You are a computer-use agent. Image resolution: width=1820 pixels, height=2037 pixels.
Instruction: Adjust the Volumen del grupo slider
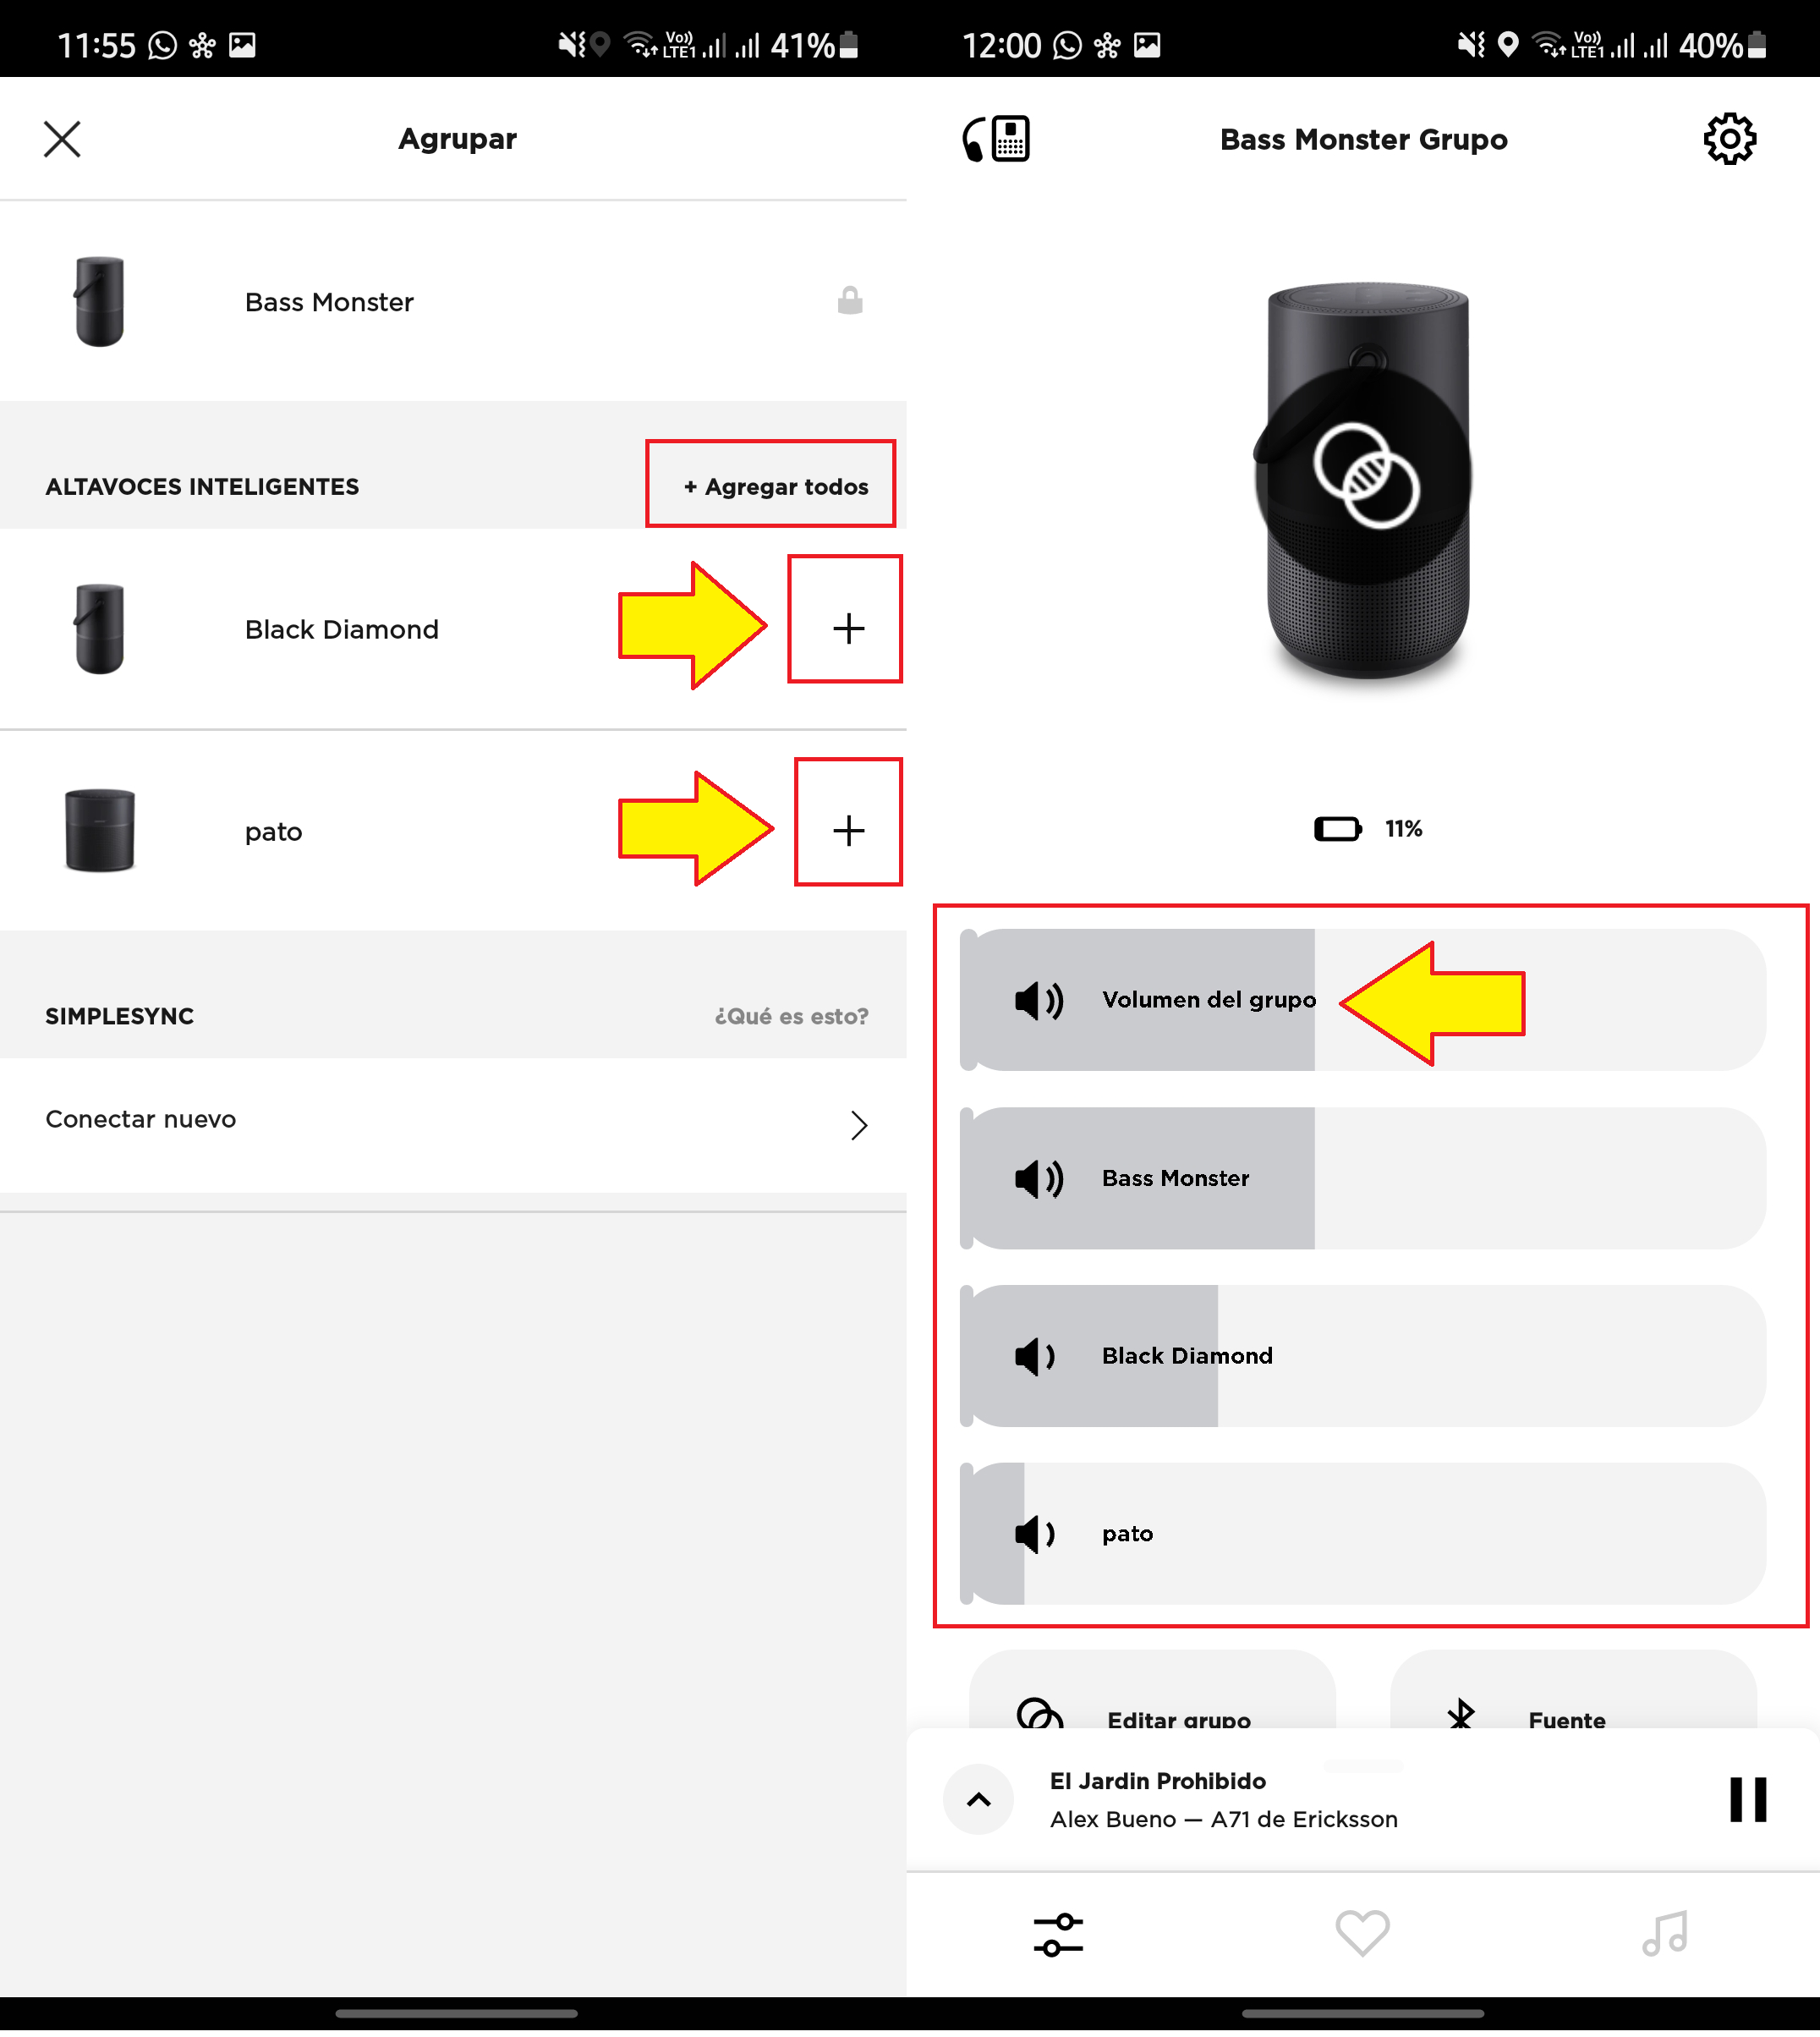tap(1362, 1000)
